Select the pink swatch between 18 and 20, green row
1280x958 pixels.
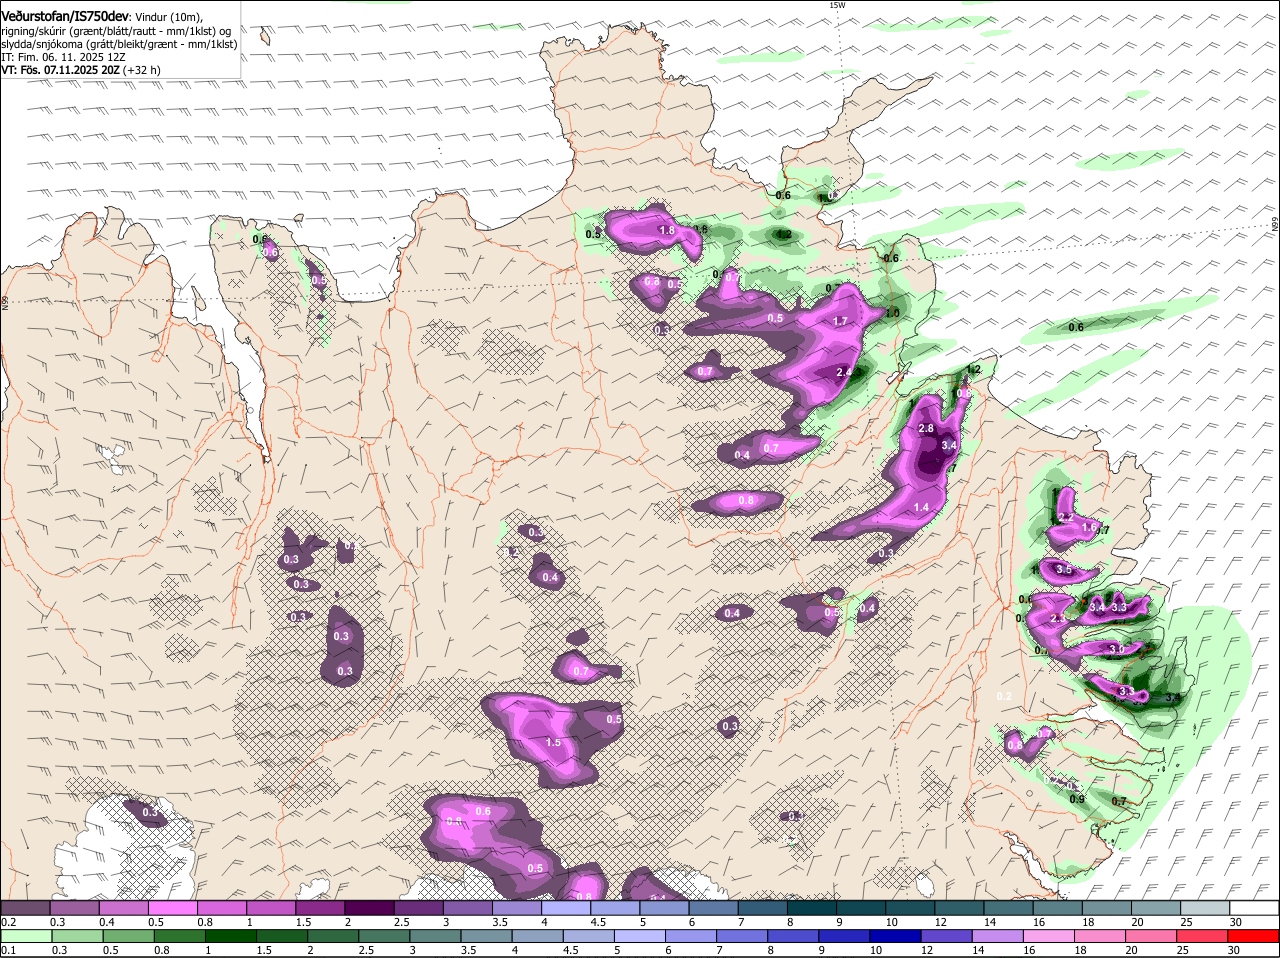[x=1101, y=936]
